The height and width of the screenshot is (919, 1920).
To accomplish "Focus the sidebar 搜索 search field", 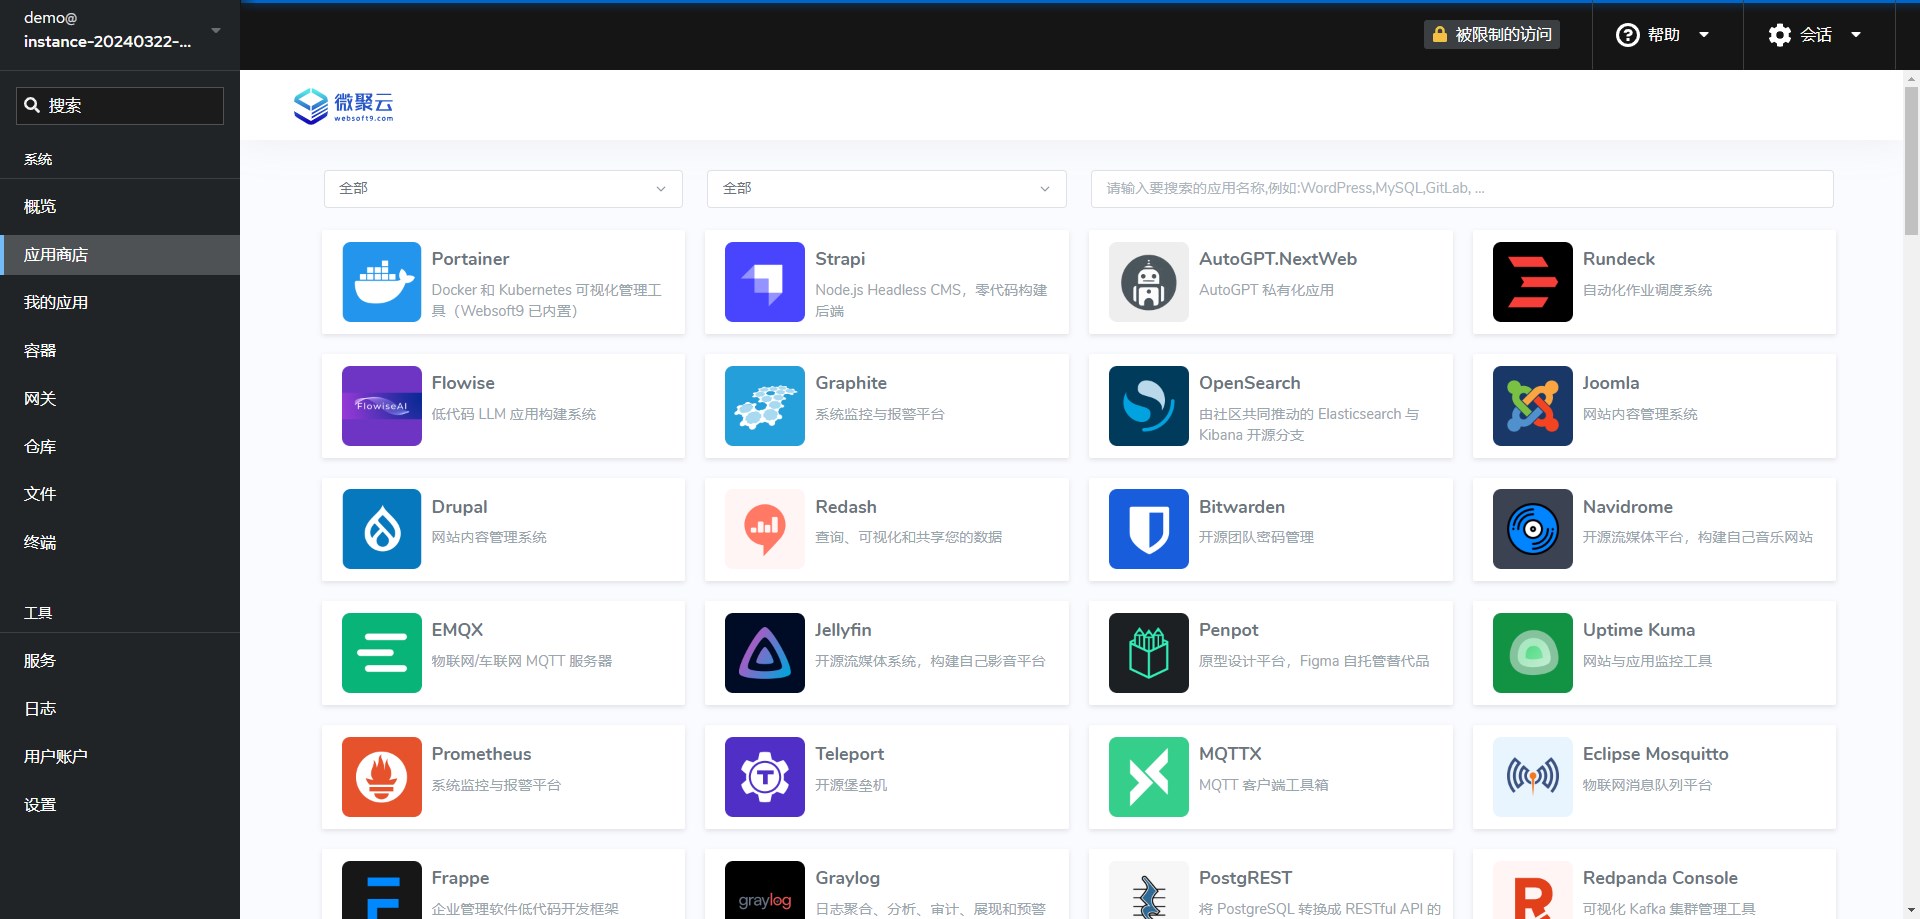I will [x=120, y=106].
